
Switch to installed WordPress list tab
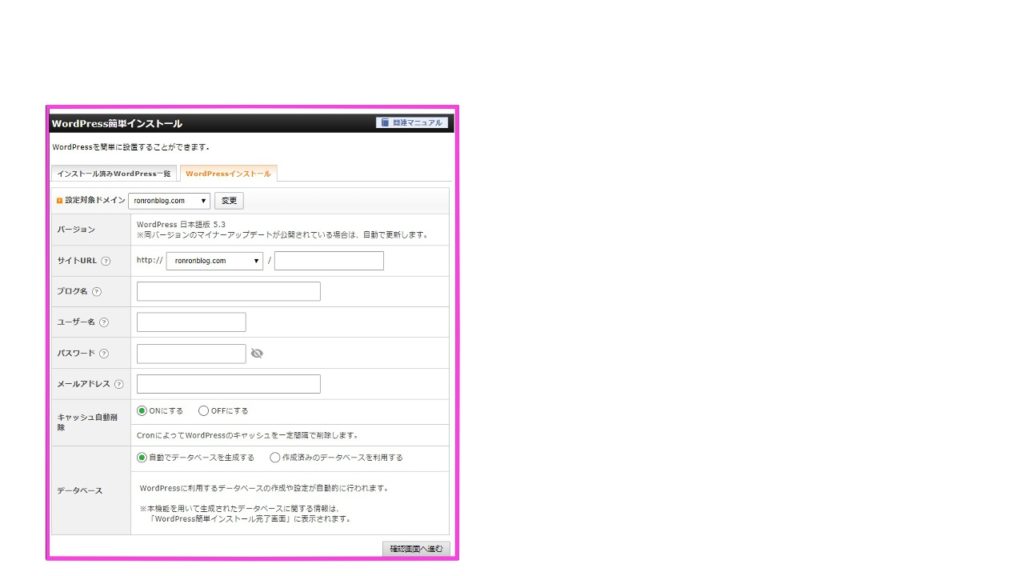[x=114, y=174]
